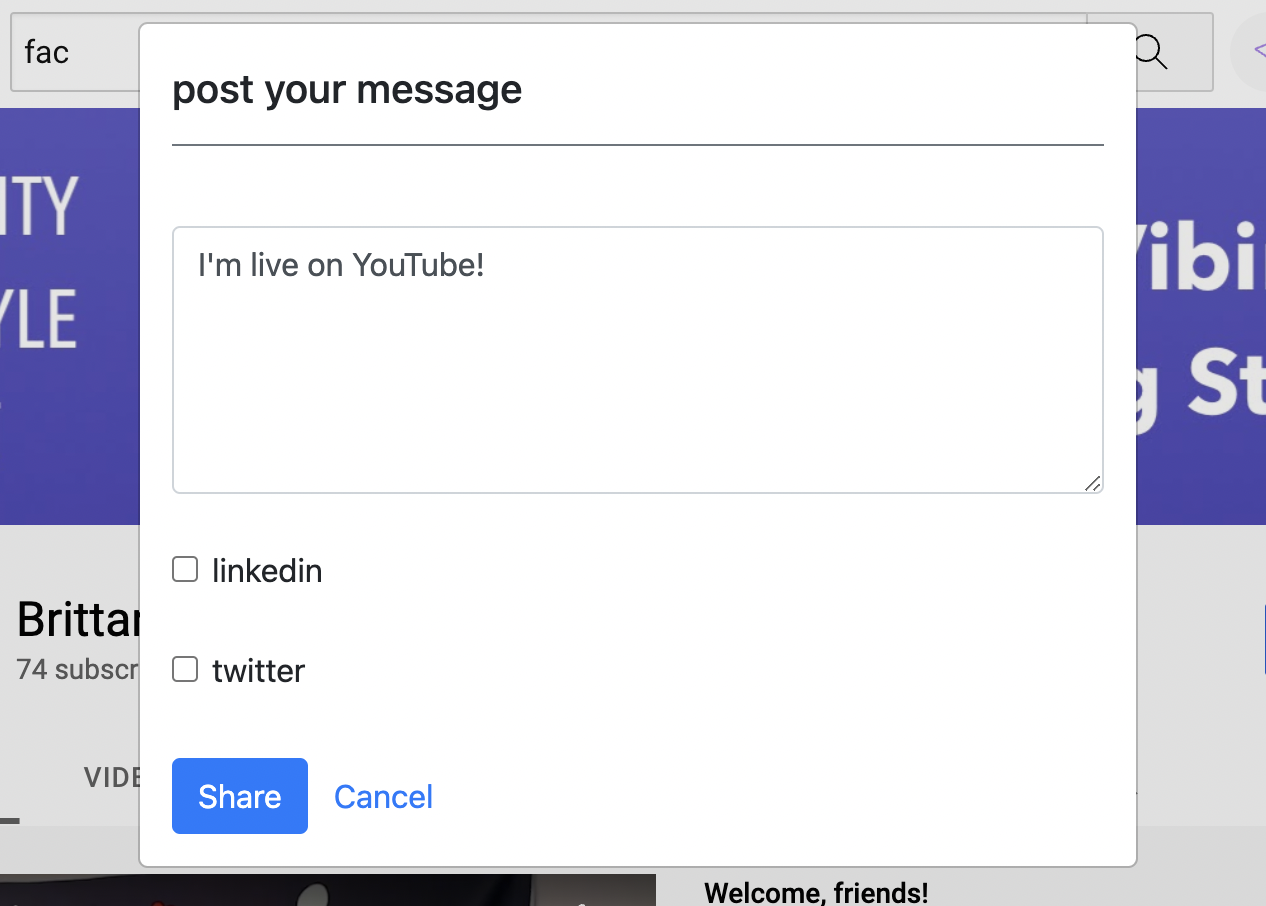Image resolution: width=1266 pixels, height=906 pixels.
Task: Check the linkedin checkbox
Action: coord(185,570)
